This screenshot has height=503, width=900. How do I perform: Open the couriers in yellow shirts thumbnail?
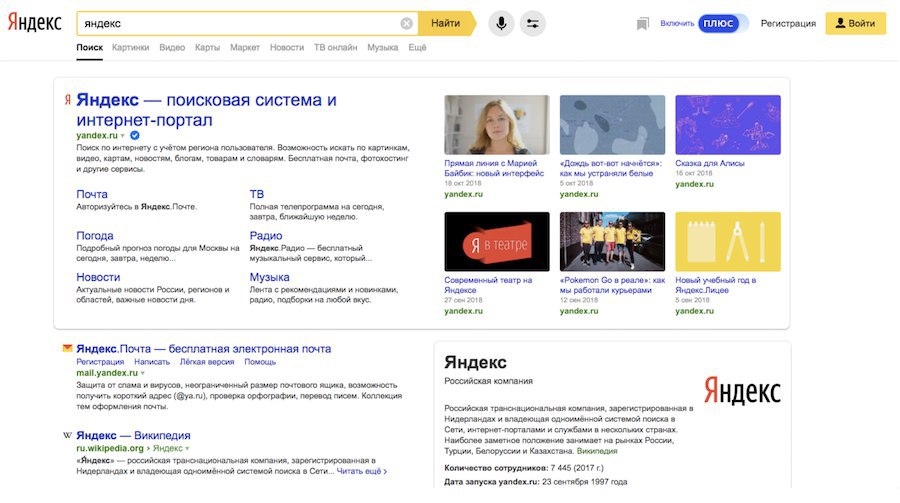coord(612,242)
